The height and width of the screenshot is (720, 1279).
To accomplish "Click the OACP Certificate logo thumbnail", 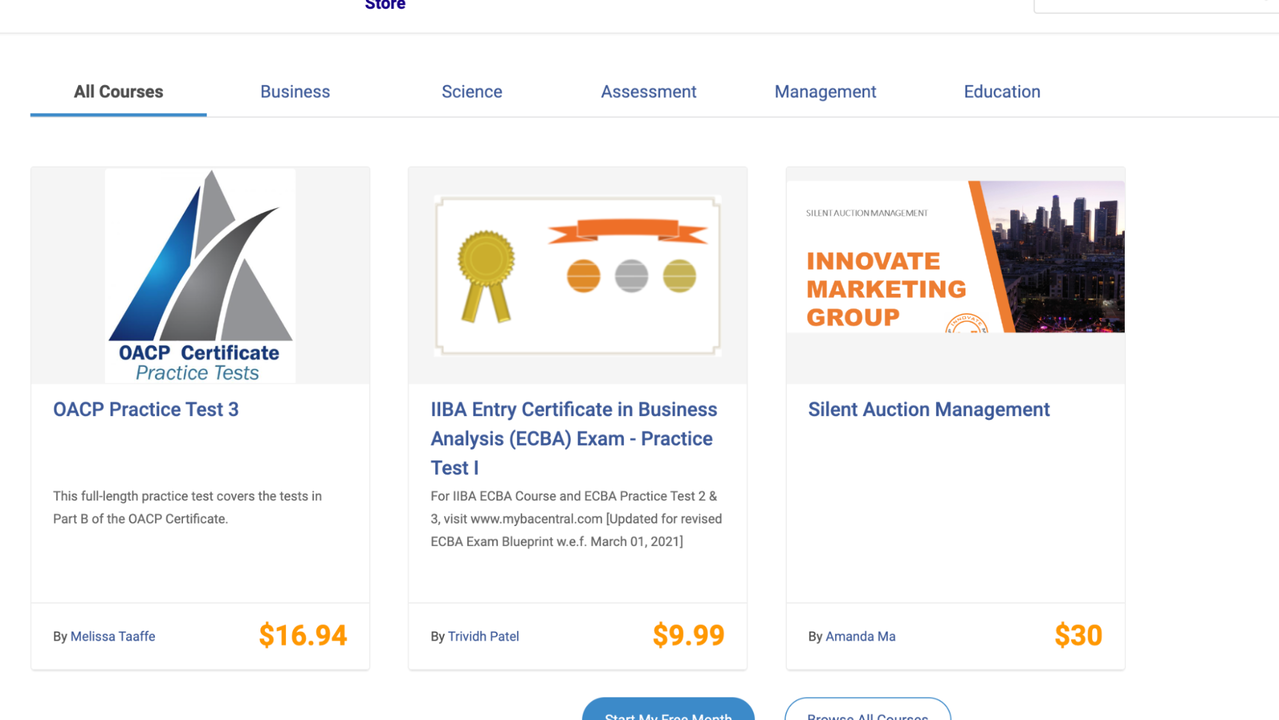I will tap(200, 275).
